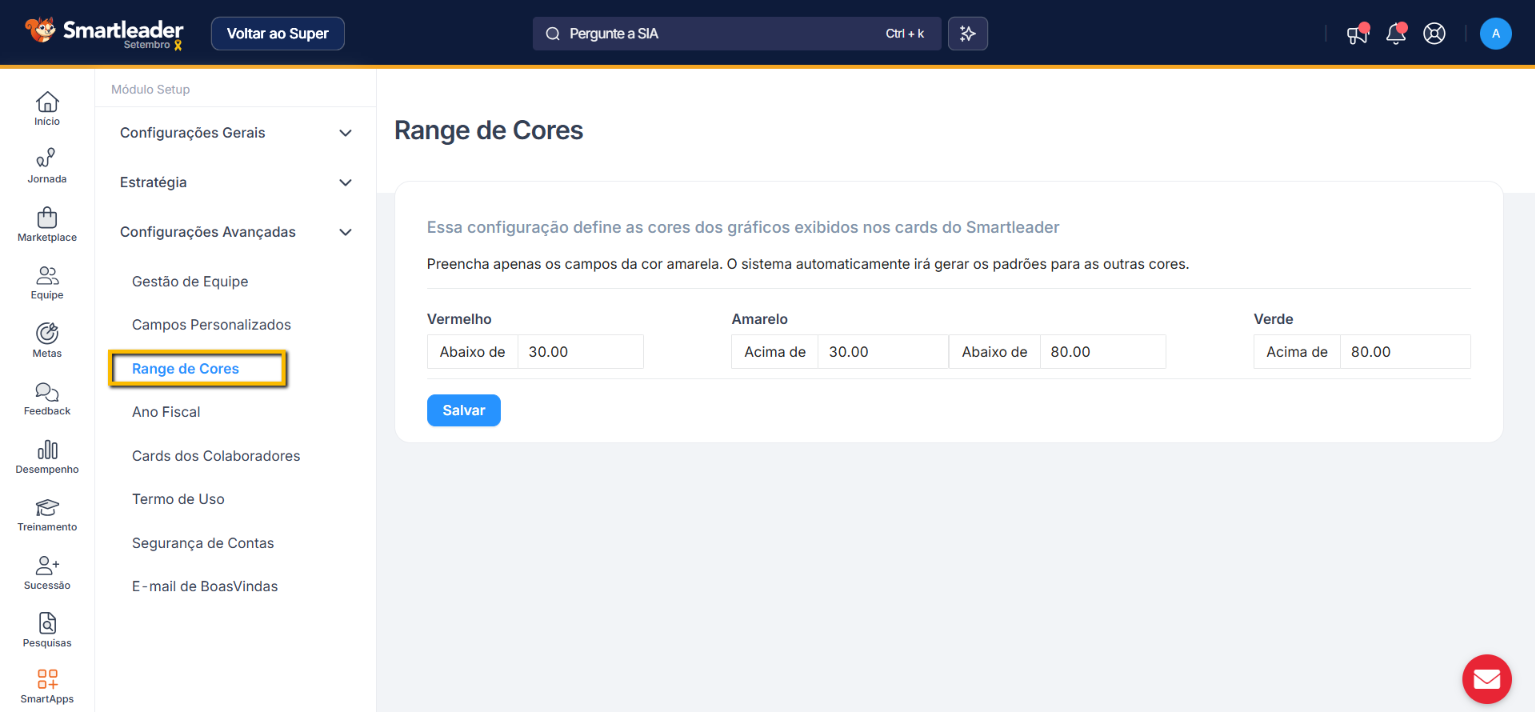
Task: Click the Marketplace bag icon
Action: (x=47, y=217)
